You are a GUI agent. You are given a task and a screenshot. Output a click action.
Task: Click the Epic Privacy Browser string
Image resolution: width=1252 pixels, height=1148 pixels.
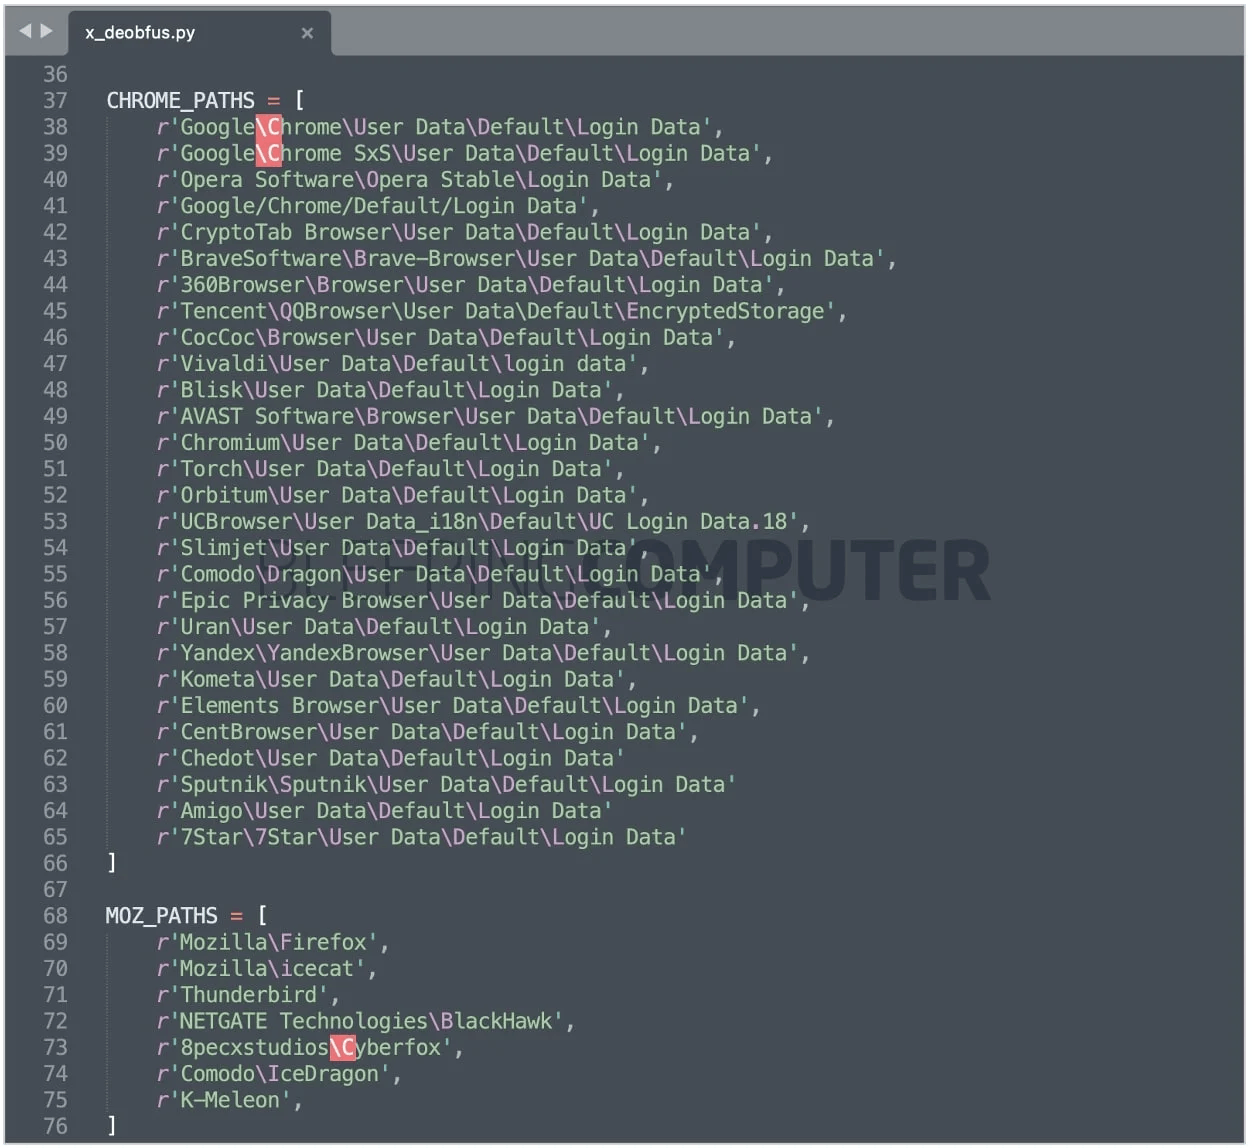[x=478, y=600]
